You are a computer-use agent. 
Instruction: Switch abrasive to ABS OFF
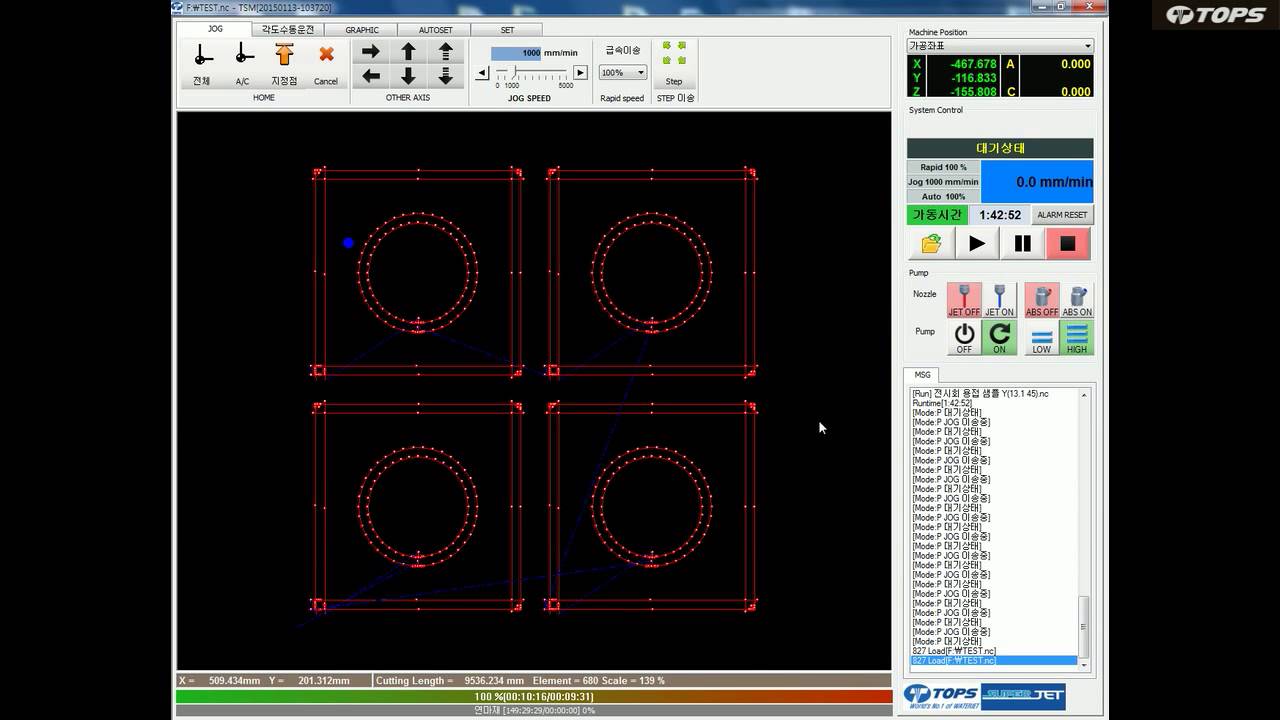click(x=1042, y=300)
